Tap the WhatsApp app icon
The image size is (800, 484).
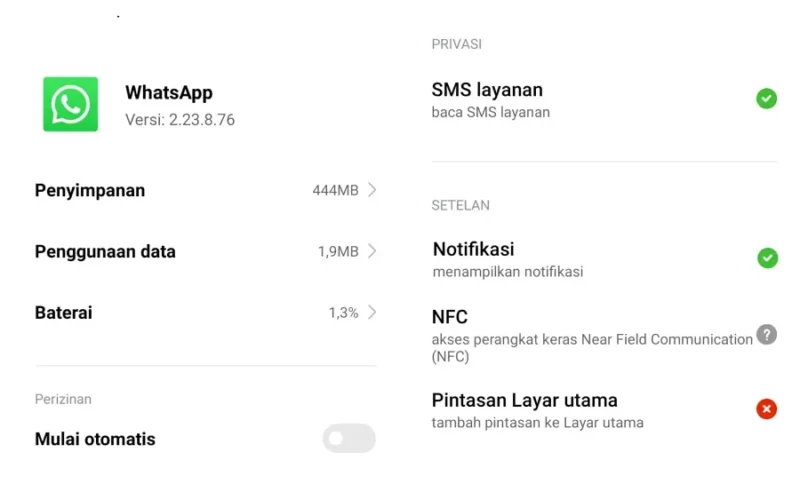point(70,104)
